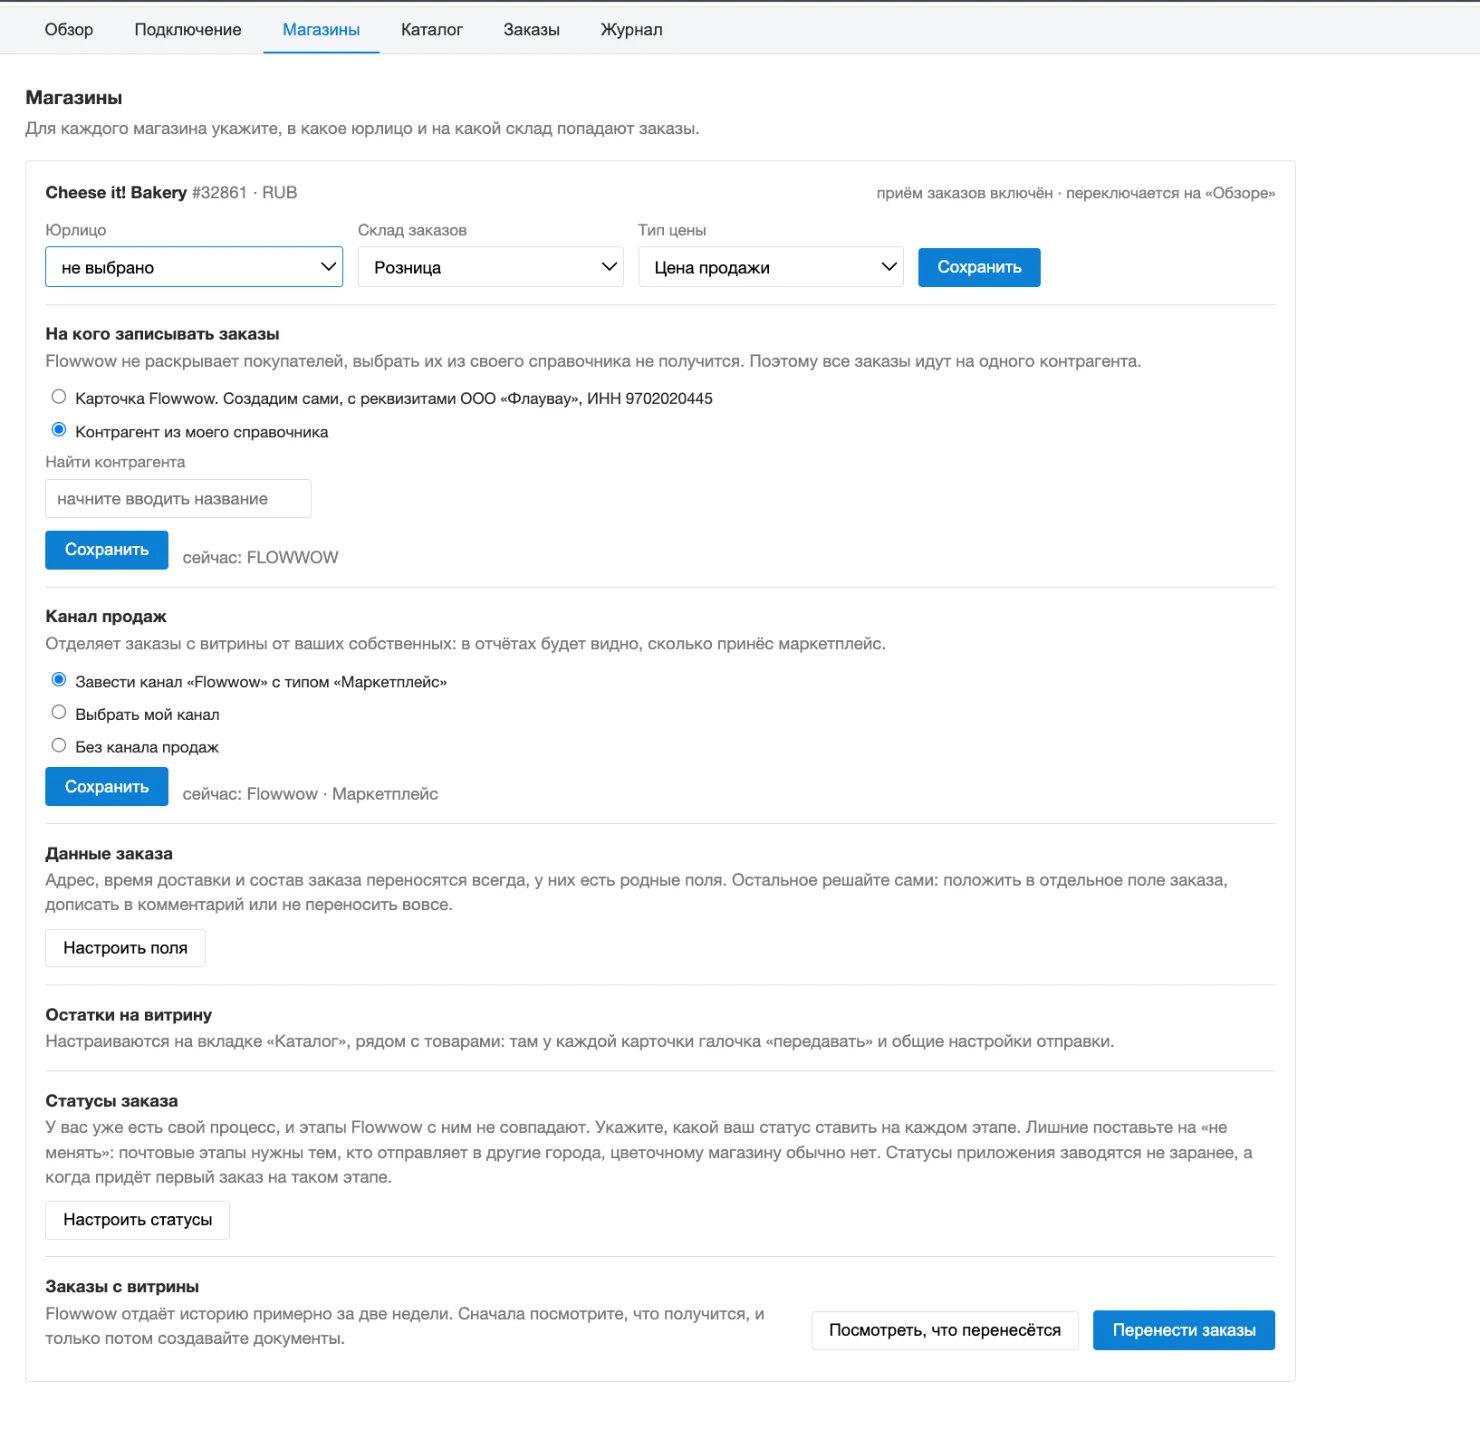Open the Склад заказов dropdown
This screenshot has width=1480, height=1429.
(491, 267)
